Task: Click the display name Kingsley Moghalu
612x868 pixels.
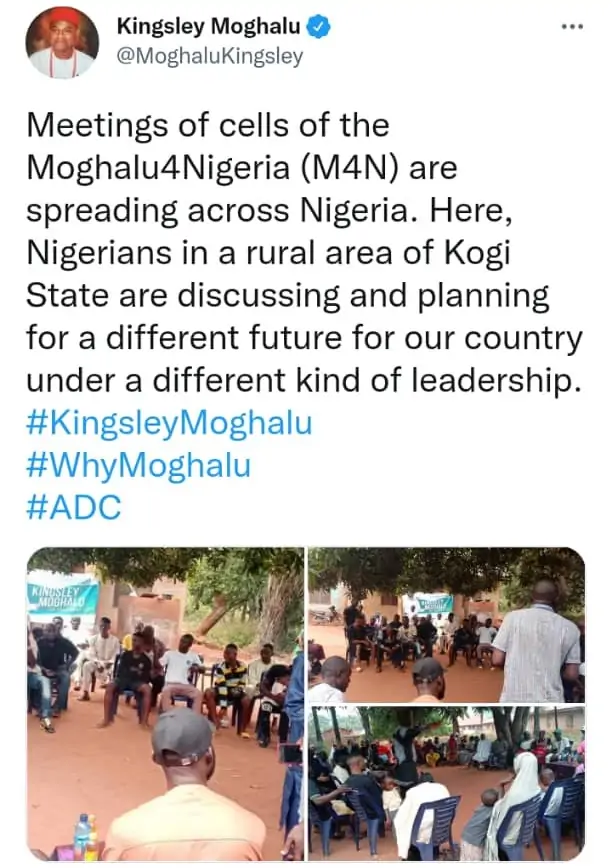Action: coord(207,27)
